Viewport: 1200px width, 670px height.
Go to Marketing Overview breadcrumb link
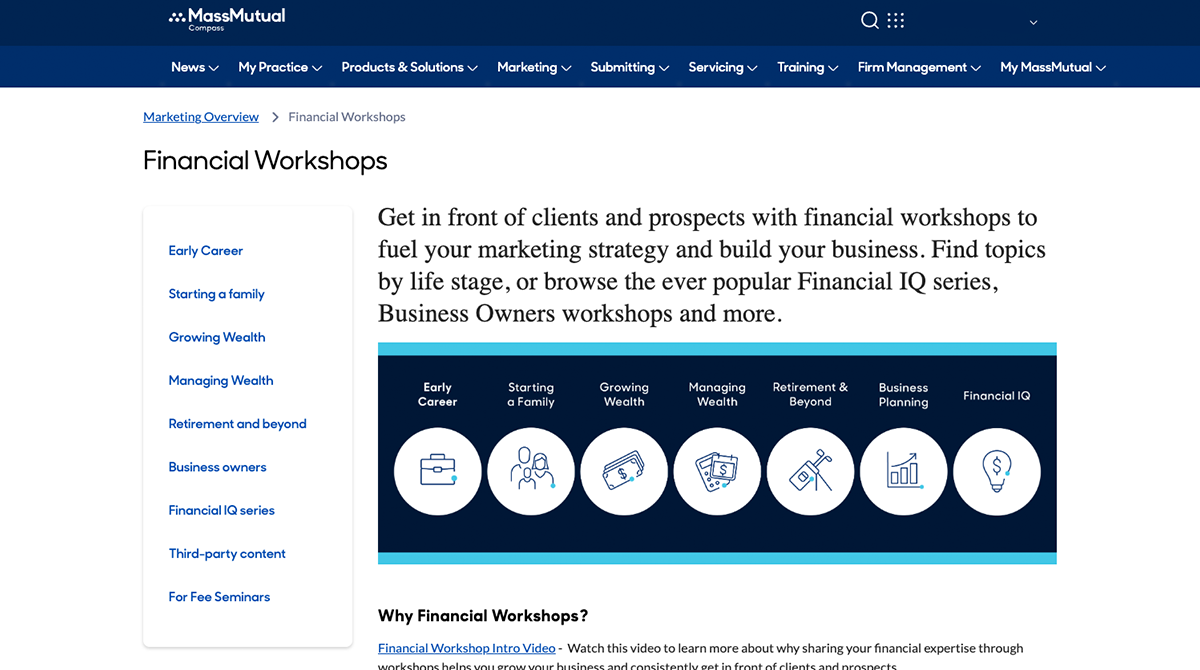click(201, 117)
